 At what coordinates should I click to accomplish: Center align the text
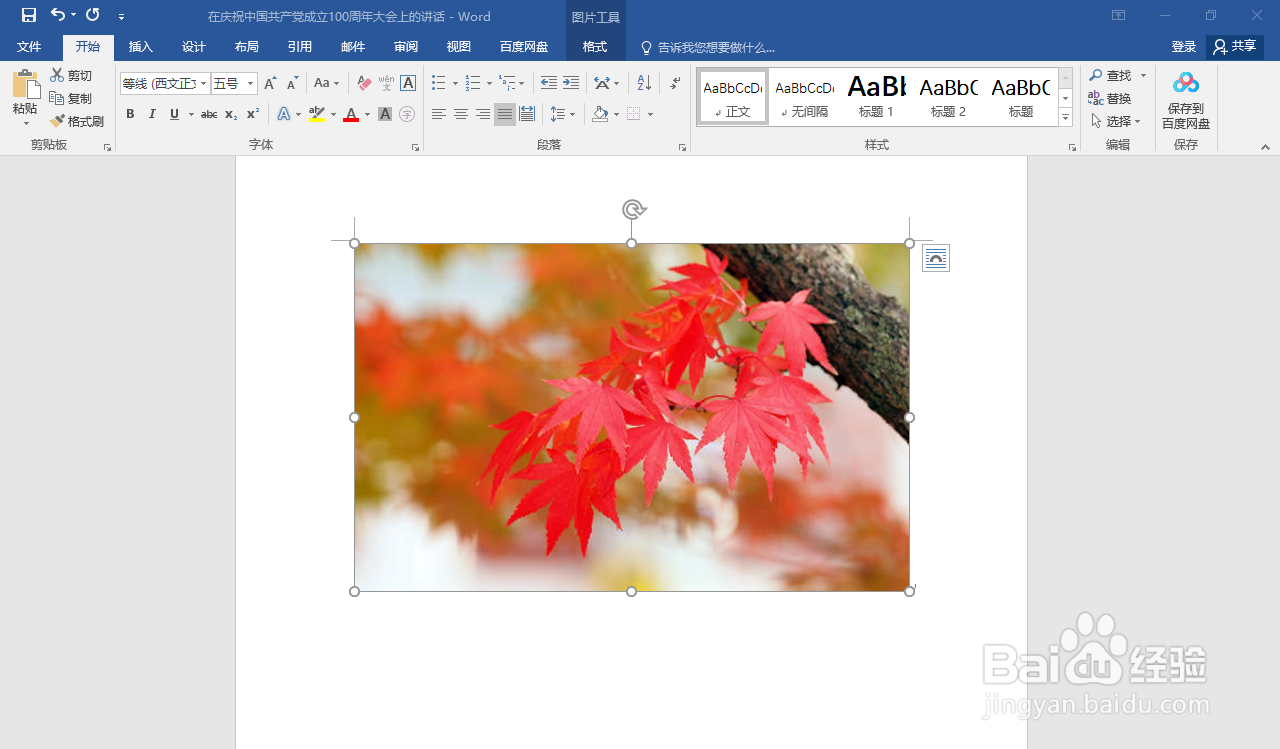[x=461, y=114]
